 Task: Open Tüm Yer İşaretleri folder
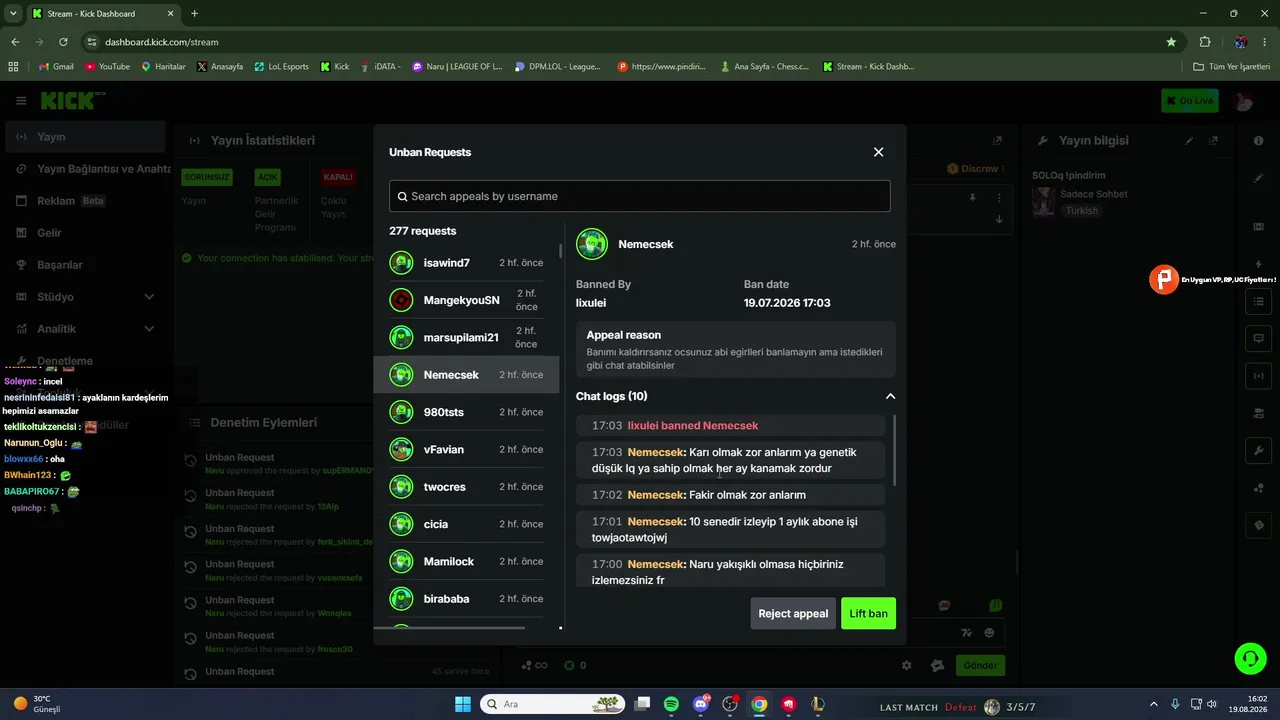coord(1232,67)
